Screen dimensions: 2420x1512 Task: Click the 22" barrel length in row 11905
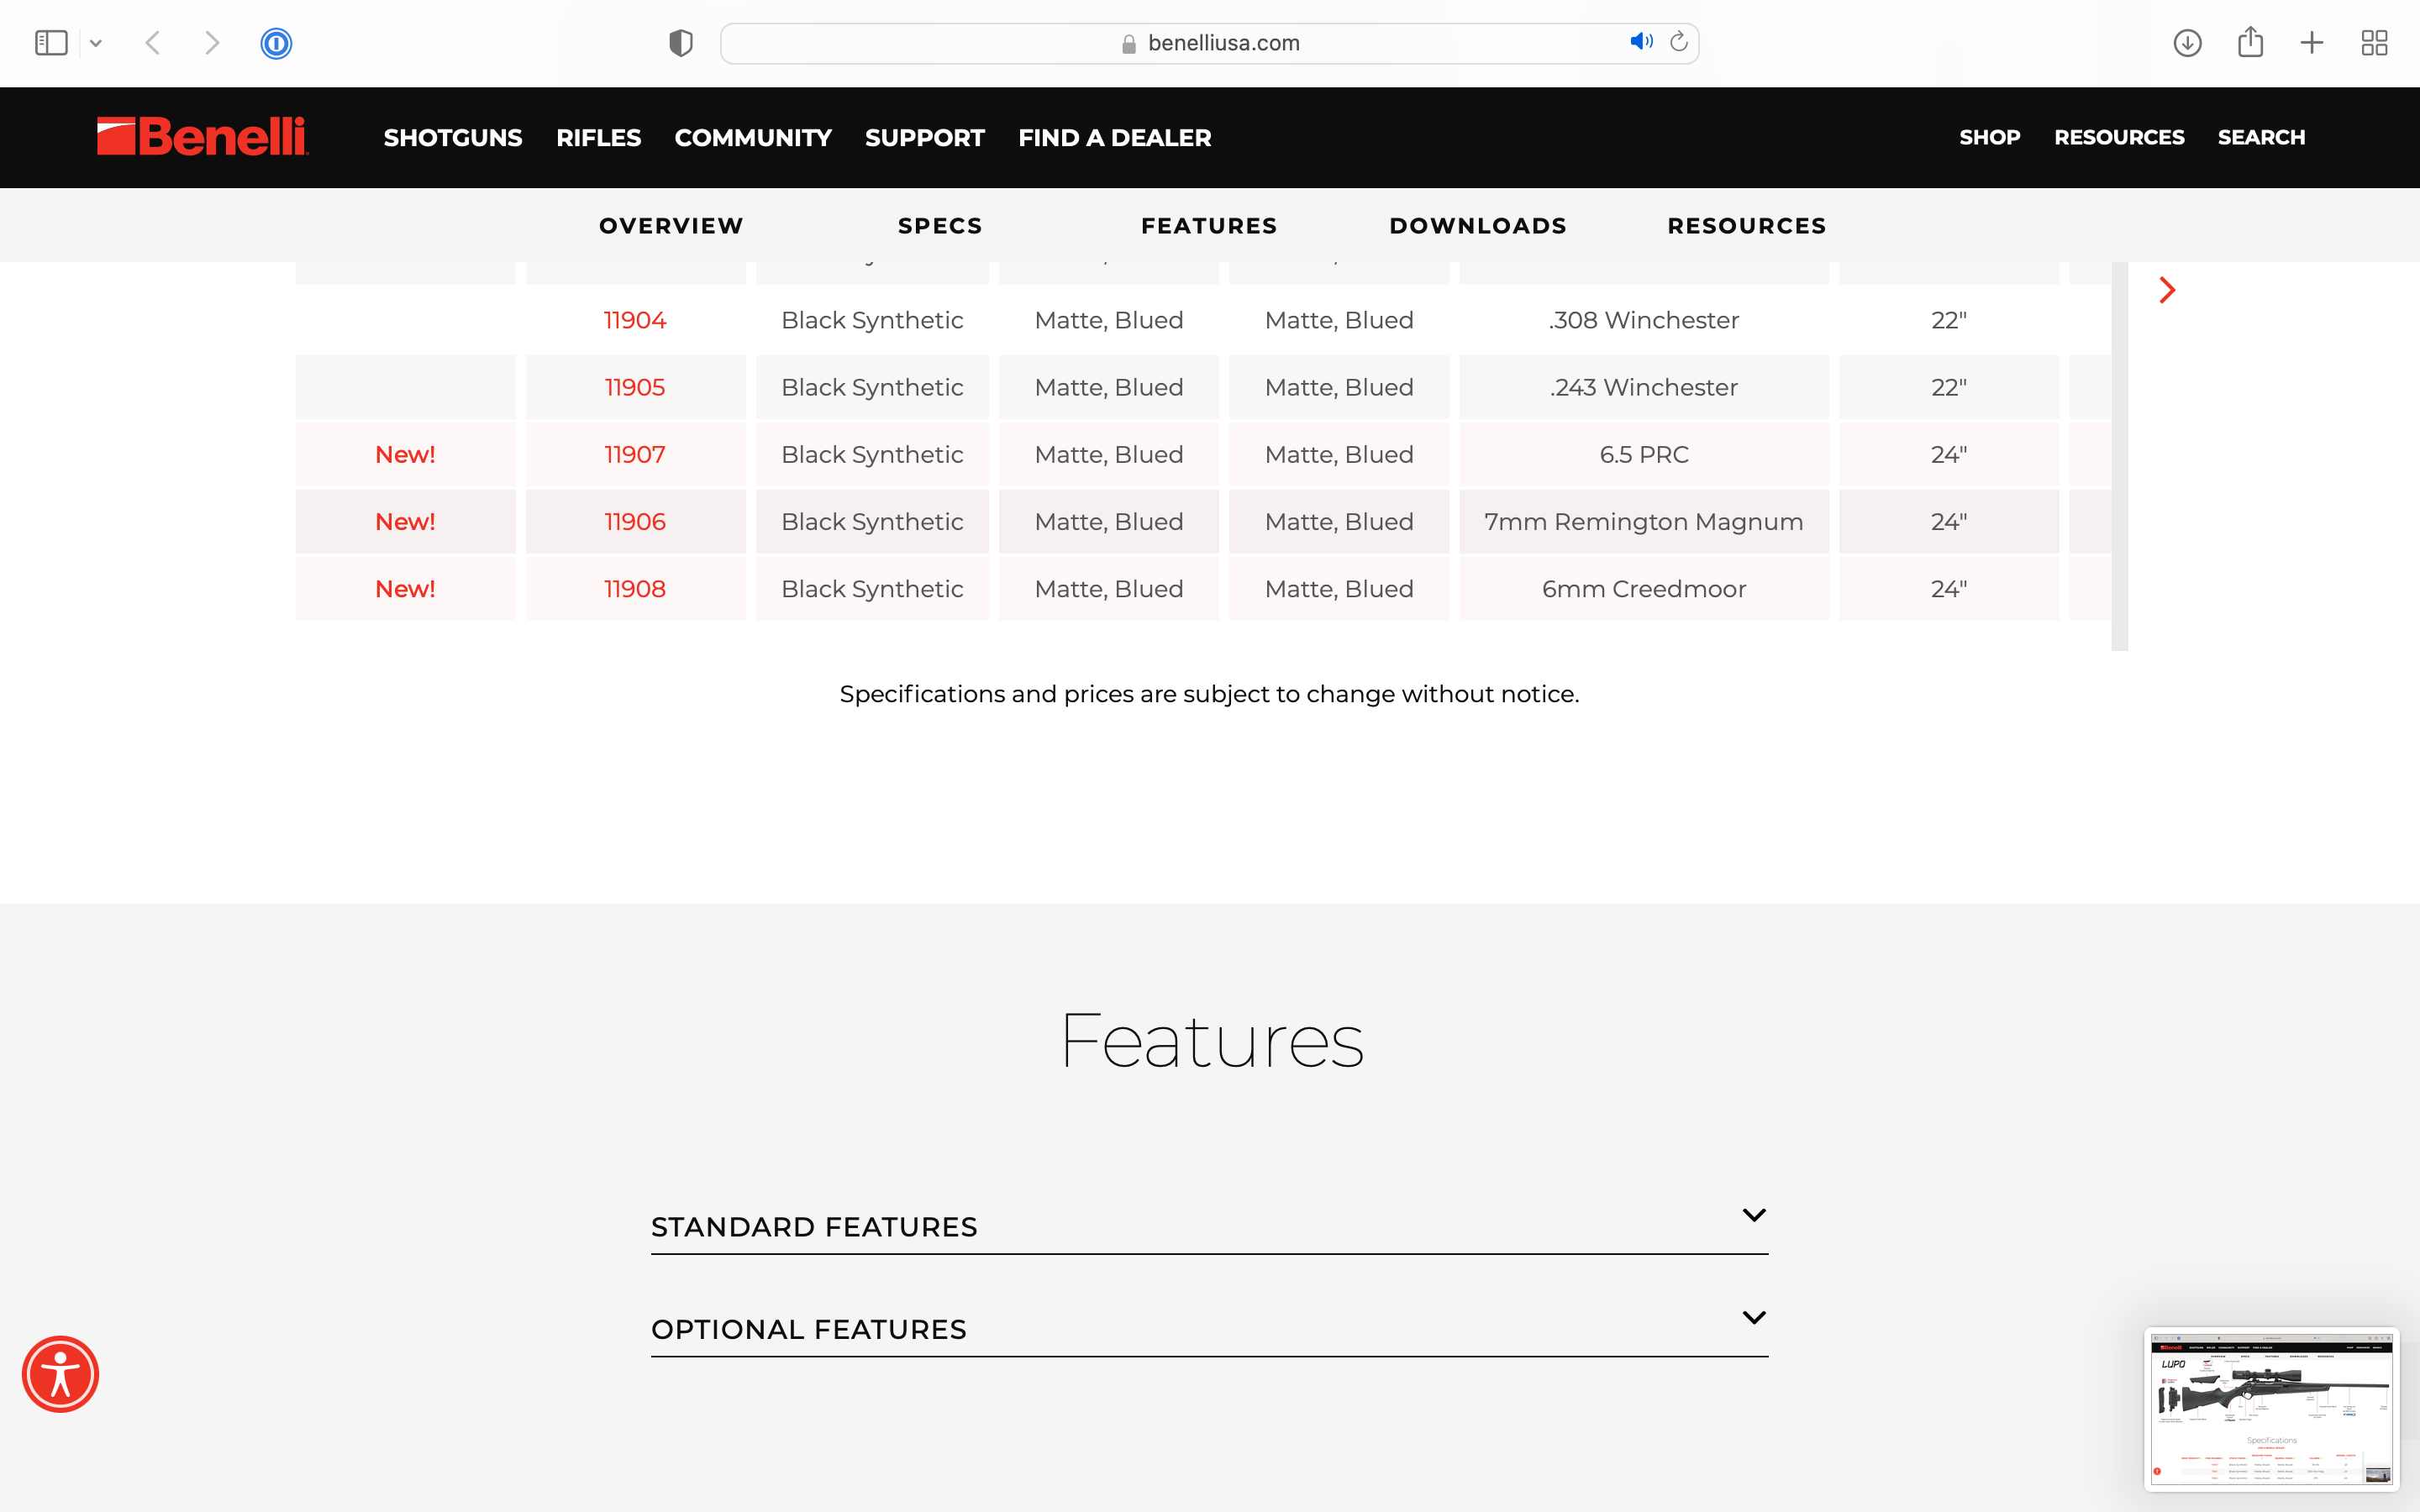tap(1948, 387)
